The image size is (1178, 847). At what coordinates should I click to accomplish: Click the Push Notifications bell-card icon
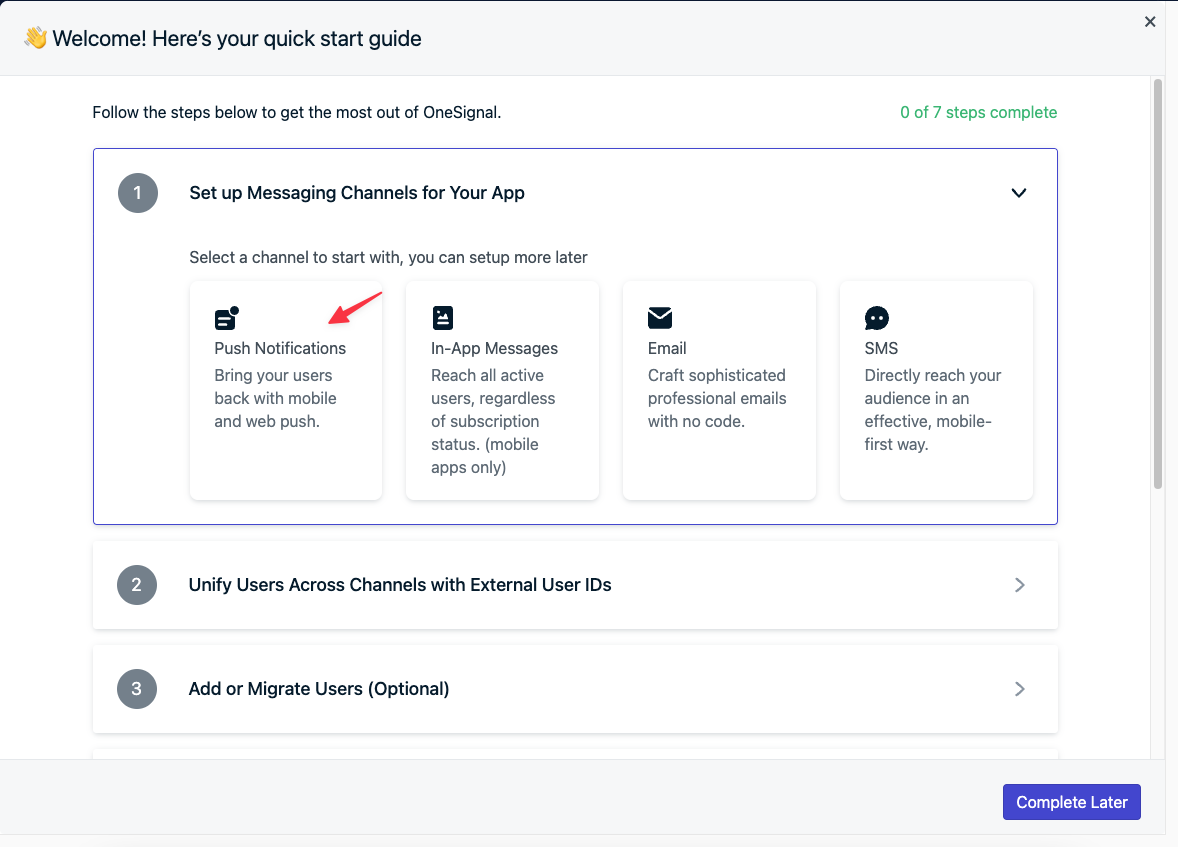(226, 318)
